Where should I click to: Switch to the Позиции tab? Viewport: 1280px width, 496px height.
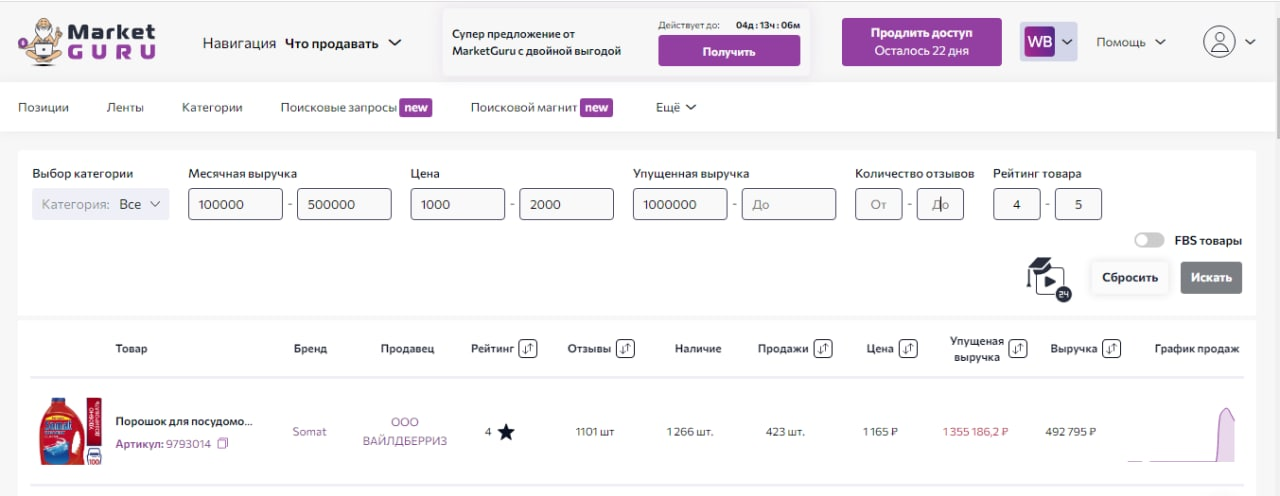pos(43,107)
